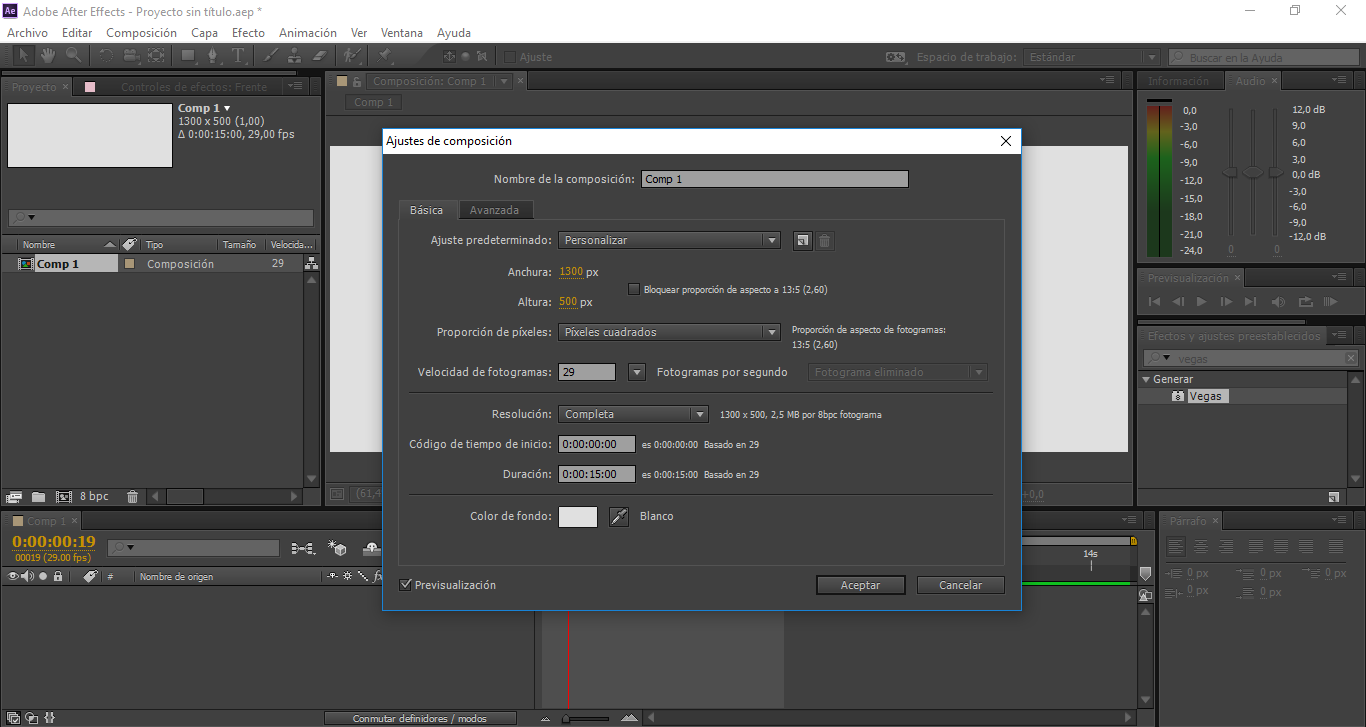Image resolution: width=1366 pixels, height=727 pixels.
Task: Delete selected project item with trash icon
Action: coord(132,496)
